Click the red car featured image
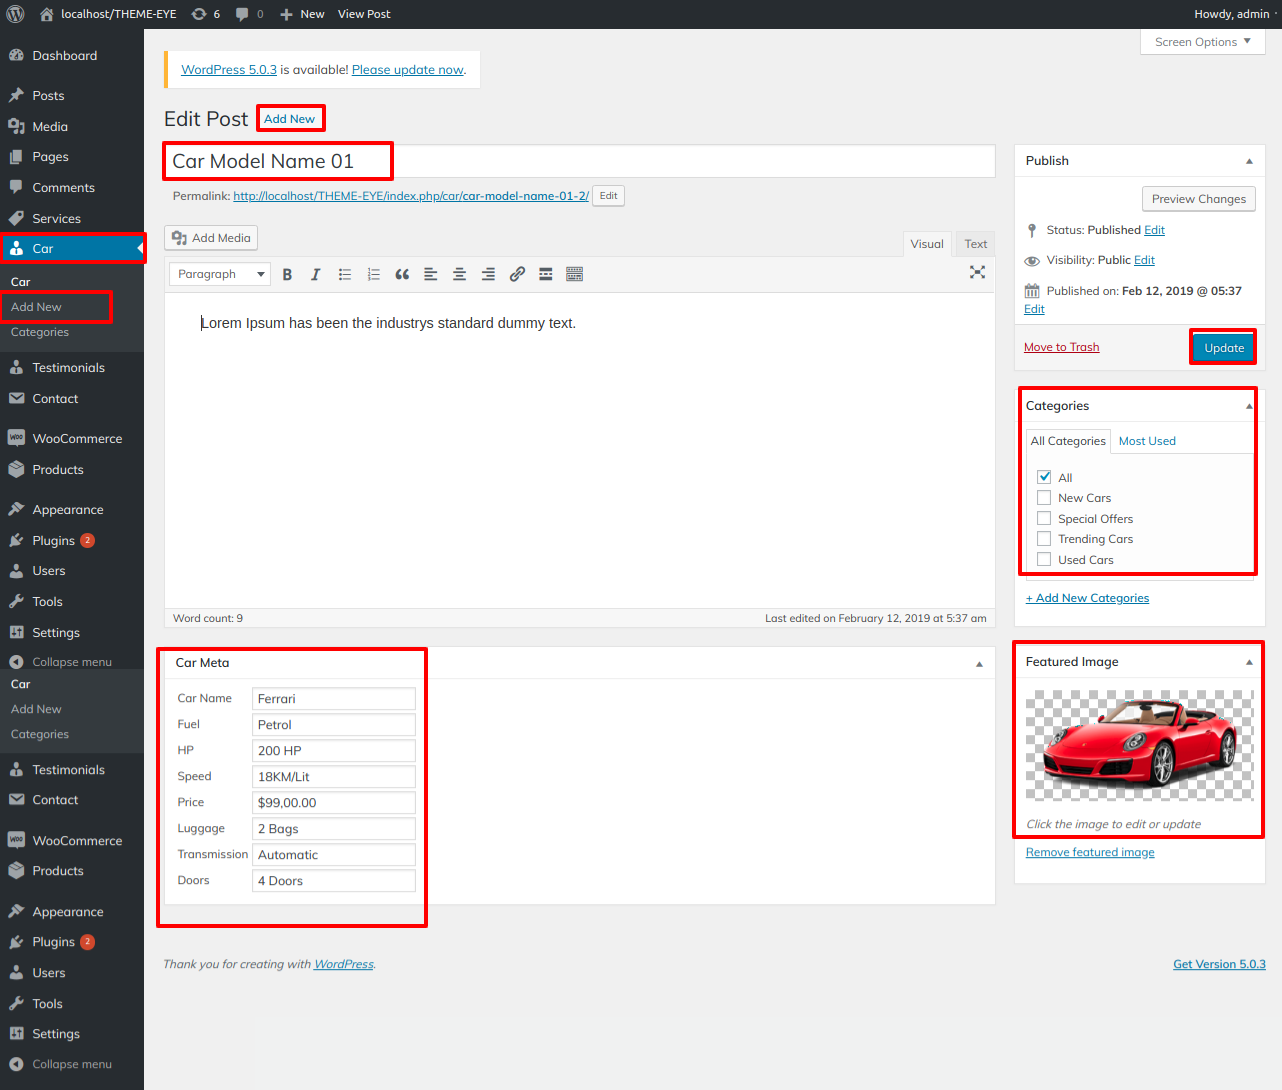 [x=1139, y=745]
